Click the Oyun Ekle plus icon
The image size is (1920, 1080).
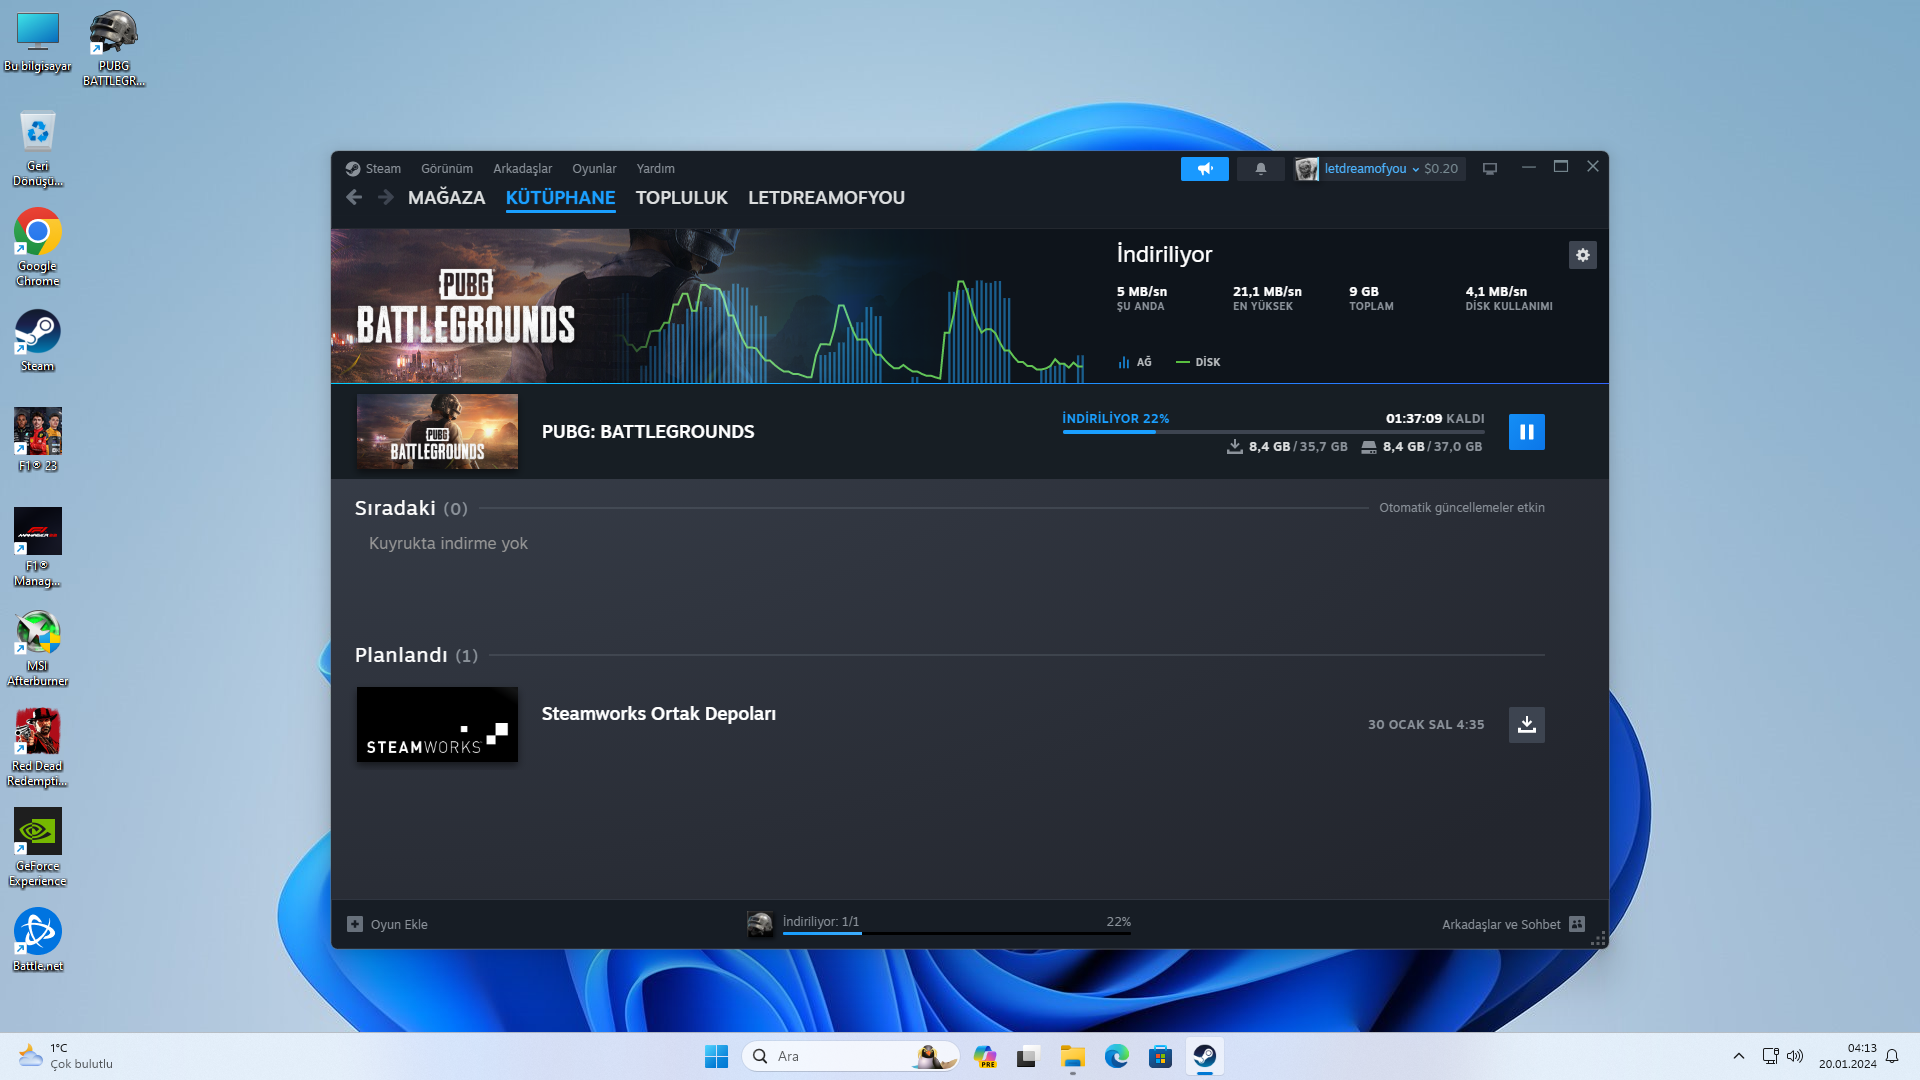[x=355, y=924]
